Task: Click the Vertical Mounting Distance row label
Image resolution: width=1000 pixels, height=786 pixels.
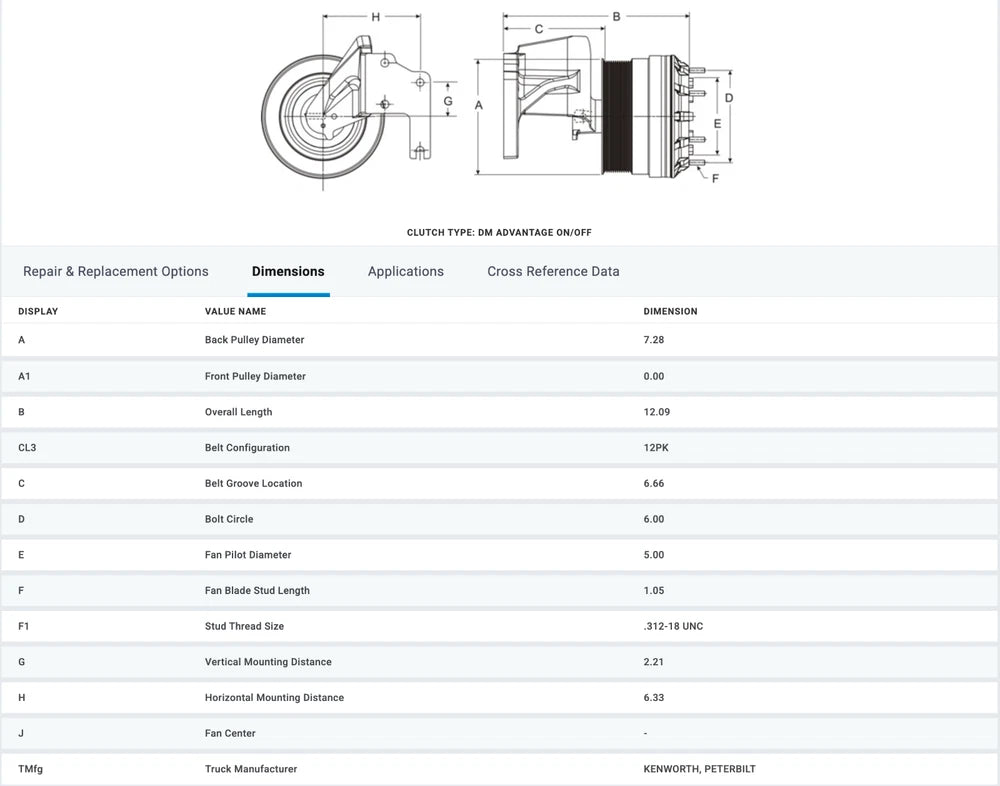Action: tap(268, 662)
